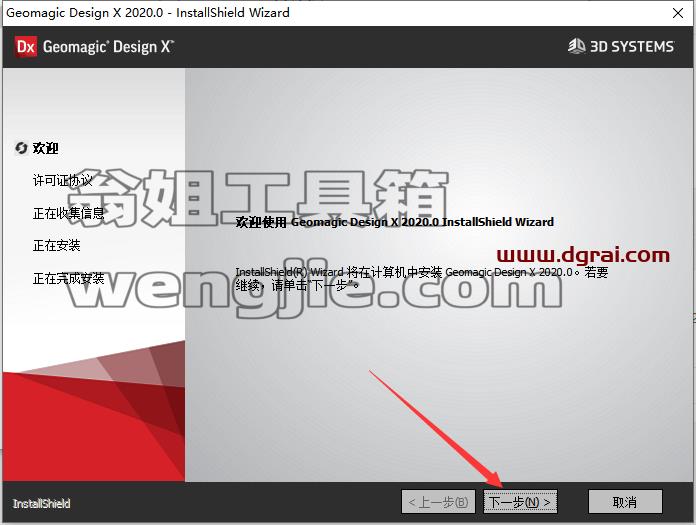Select the 正在收集信息 step label
The image size is (696, 525).
(68, 213)
